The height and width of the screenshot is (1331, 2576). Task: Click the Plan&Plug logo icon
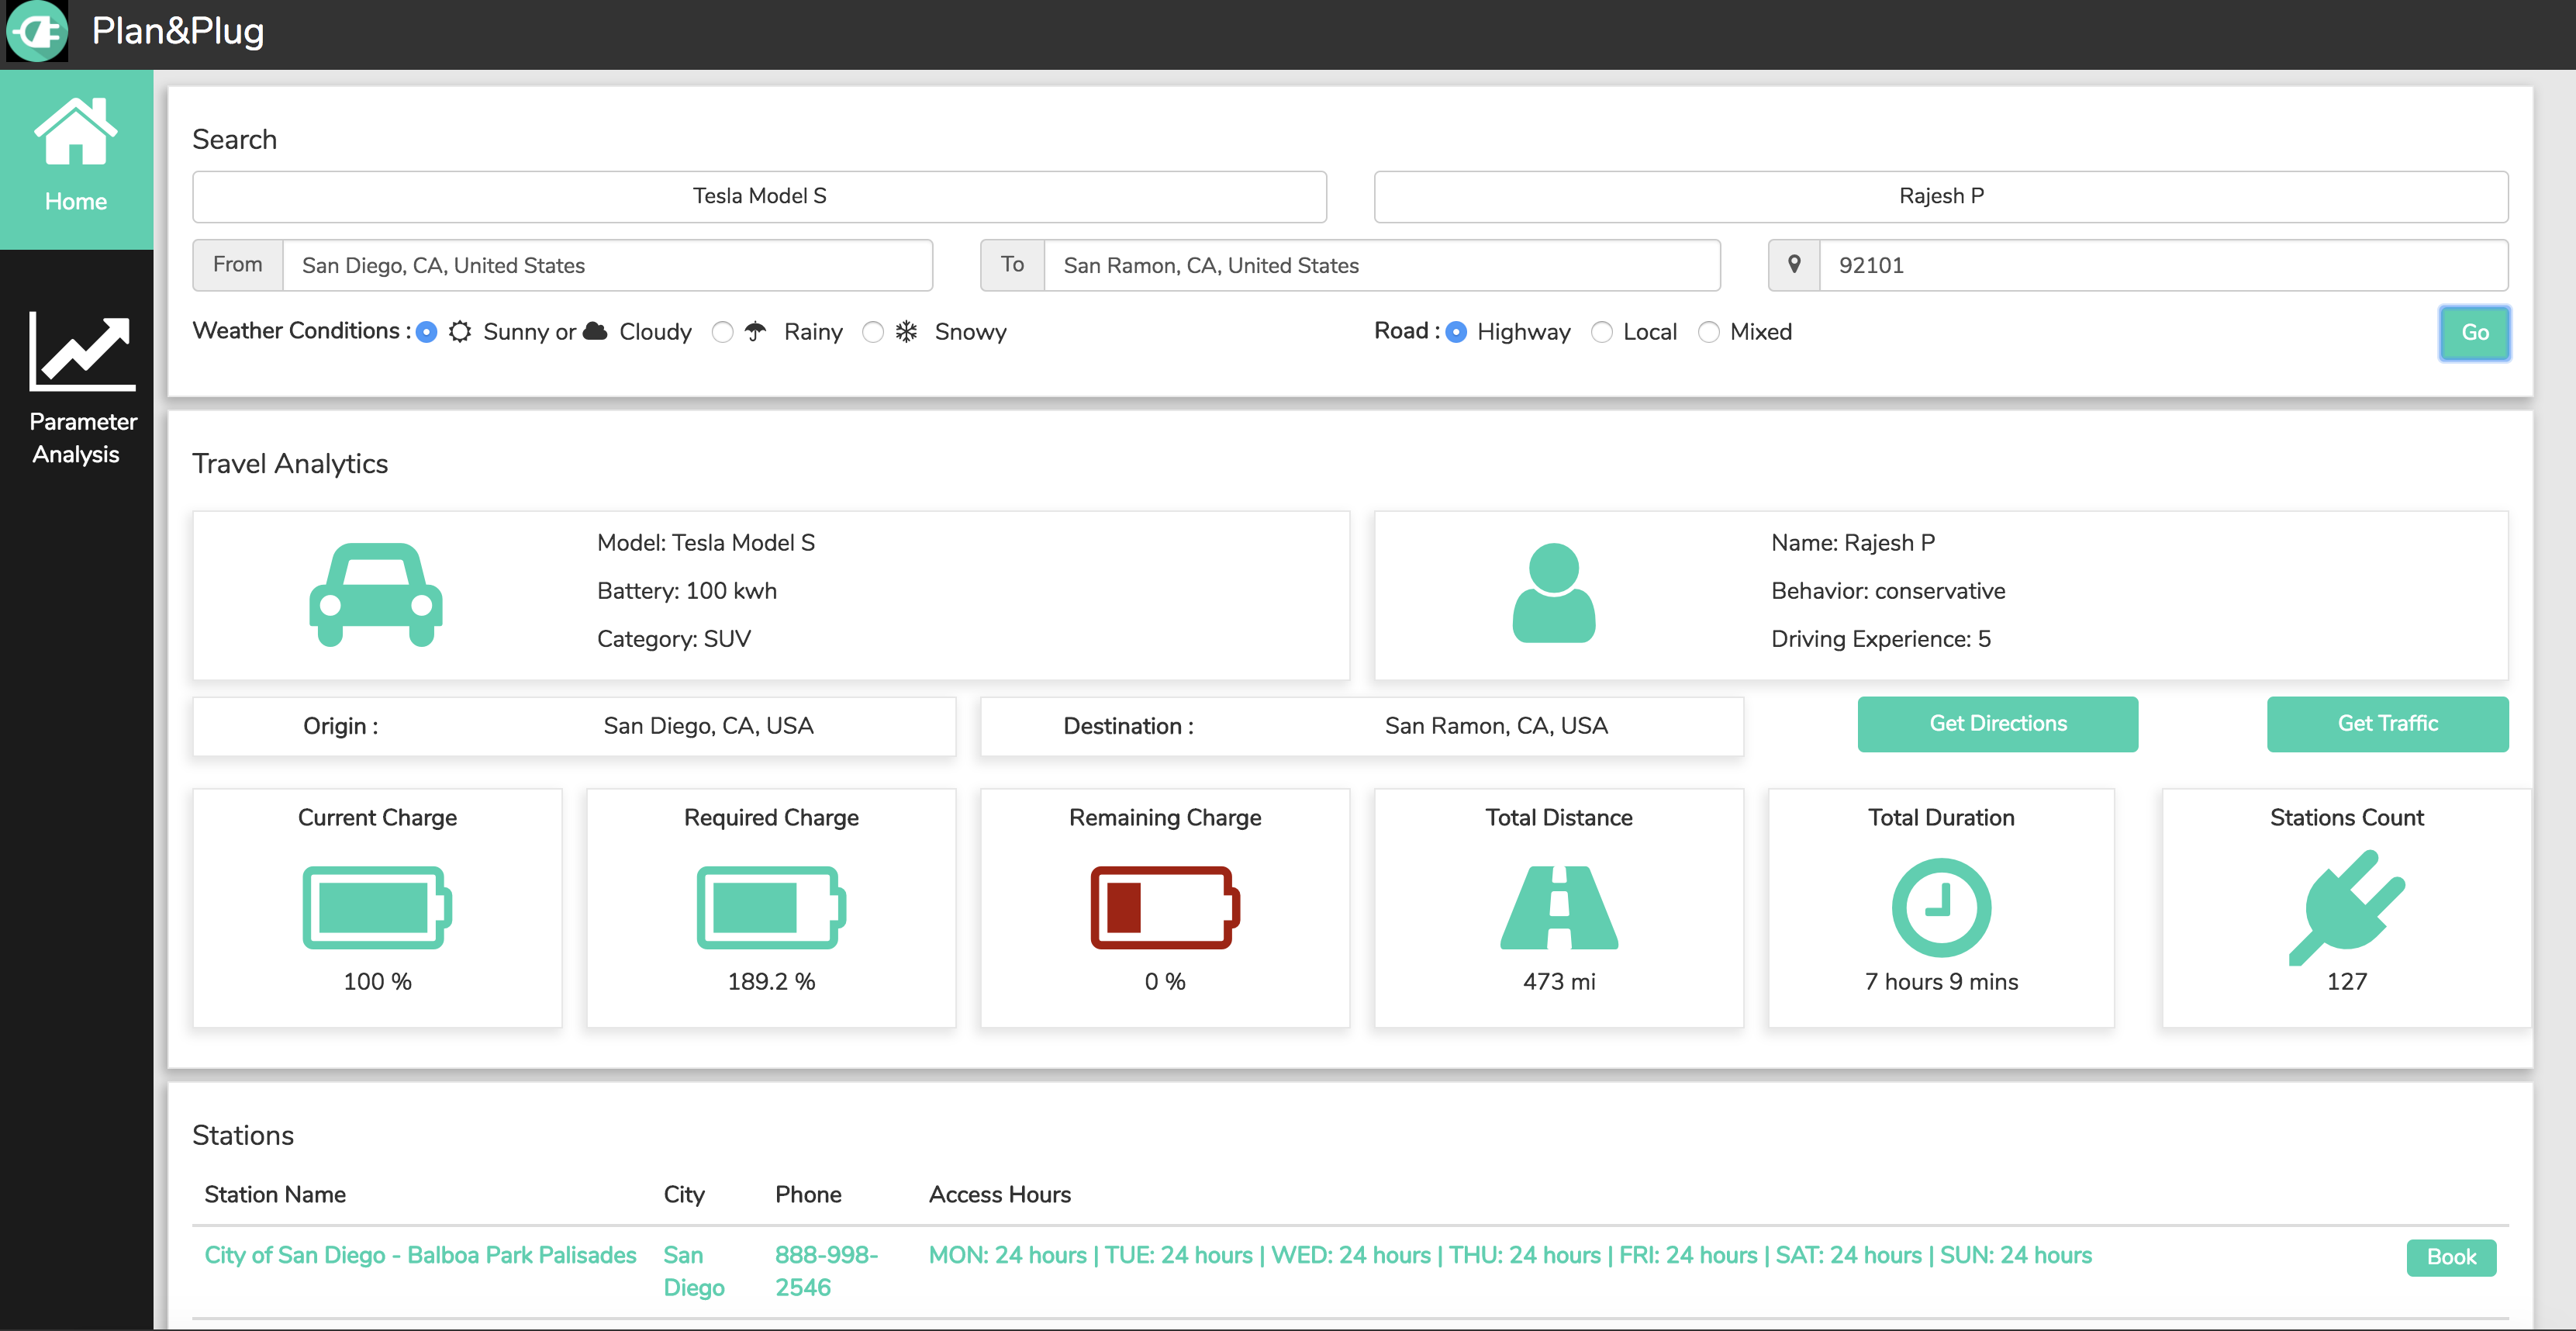(x=37, y=32)
